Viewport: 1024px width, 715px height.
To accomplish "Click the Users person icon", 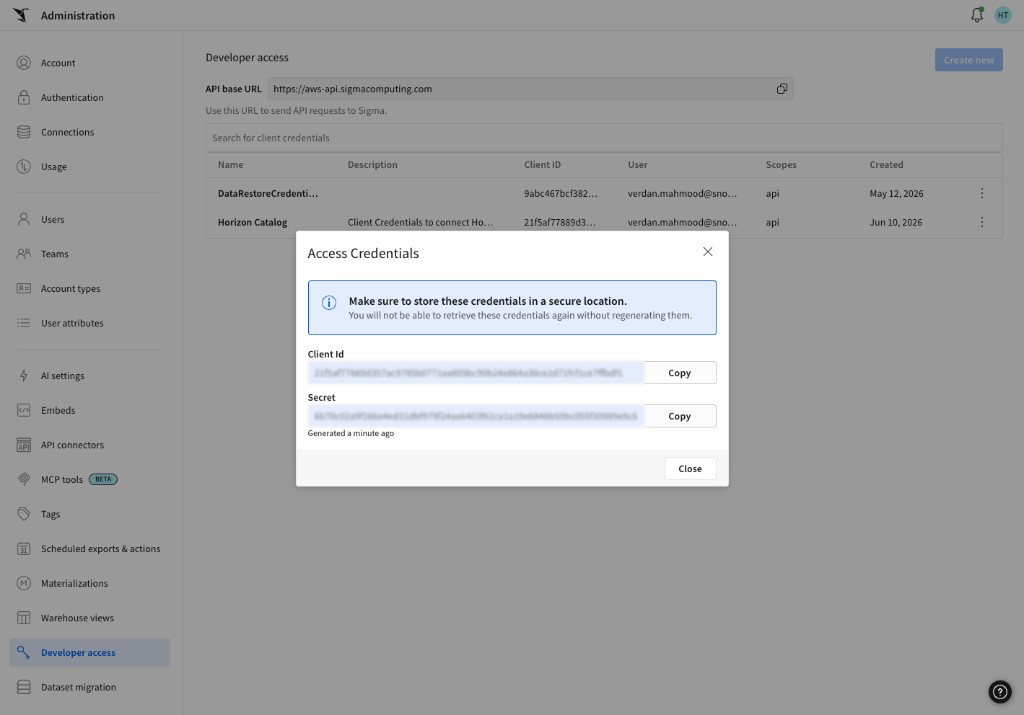I will click(24, 219).
